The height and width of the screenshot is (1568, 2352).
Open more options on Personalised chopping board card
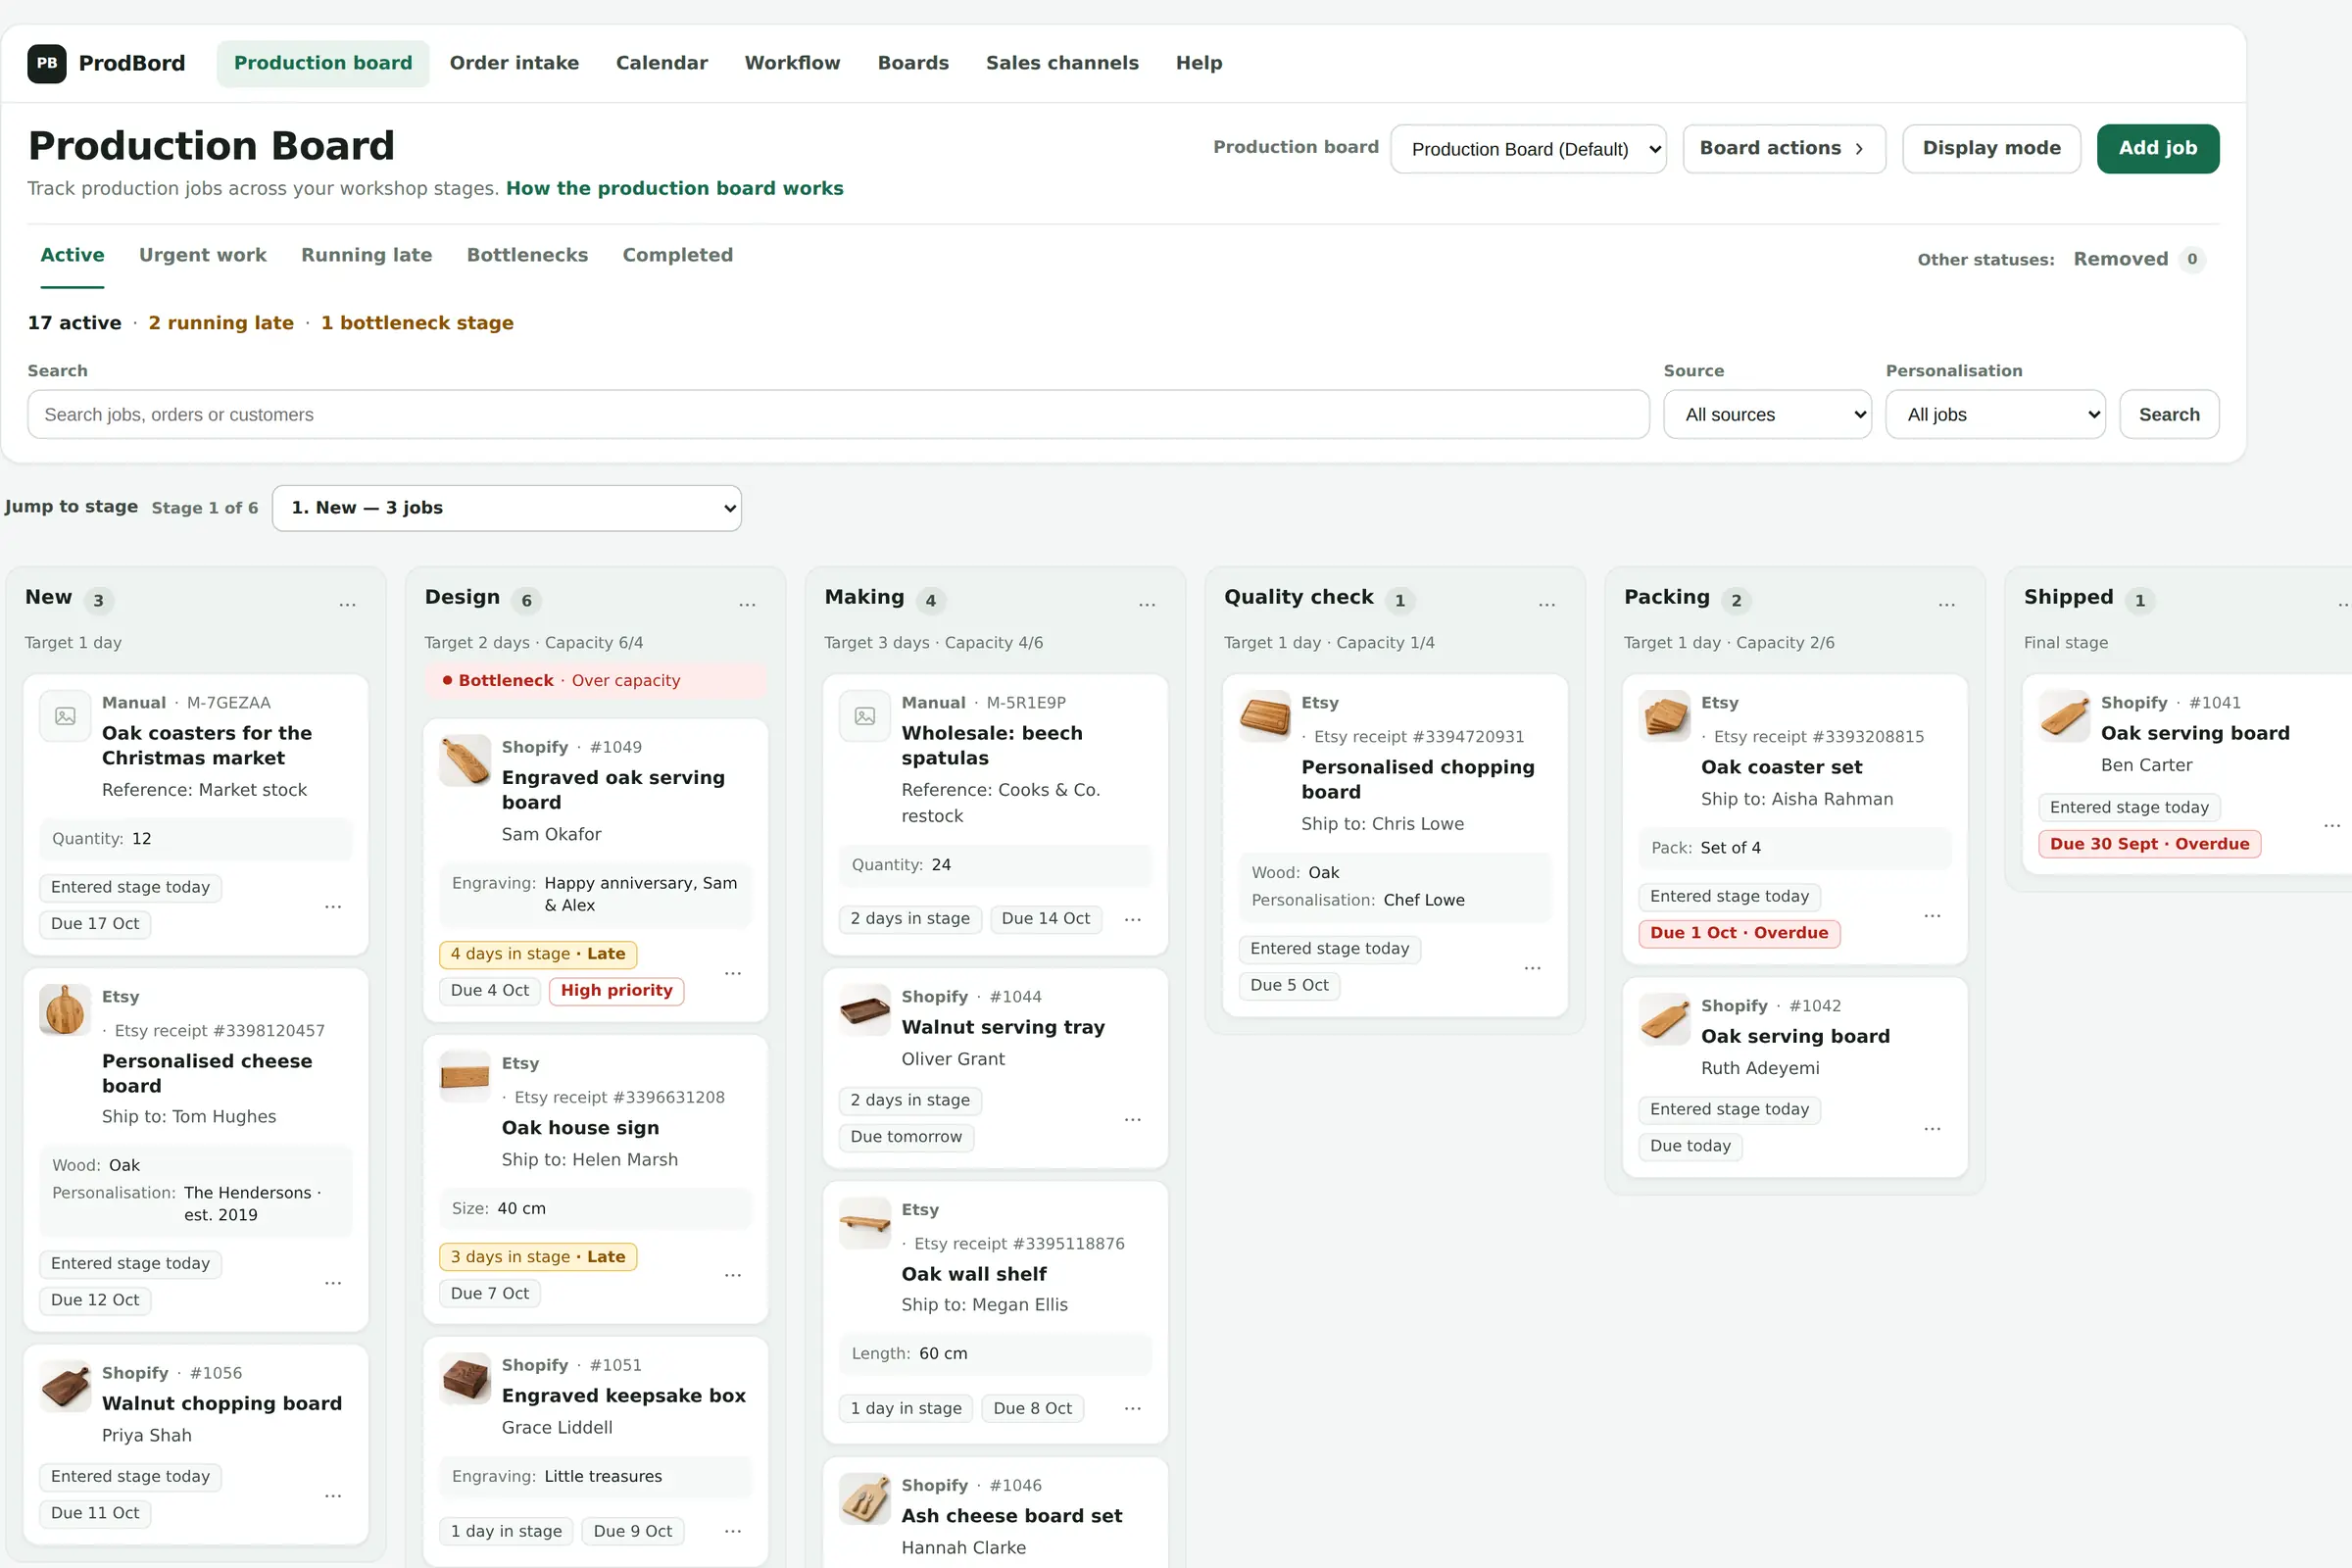[1532, 967]
